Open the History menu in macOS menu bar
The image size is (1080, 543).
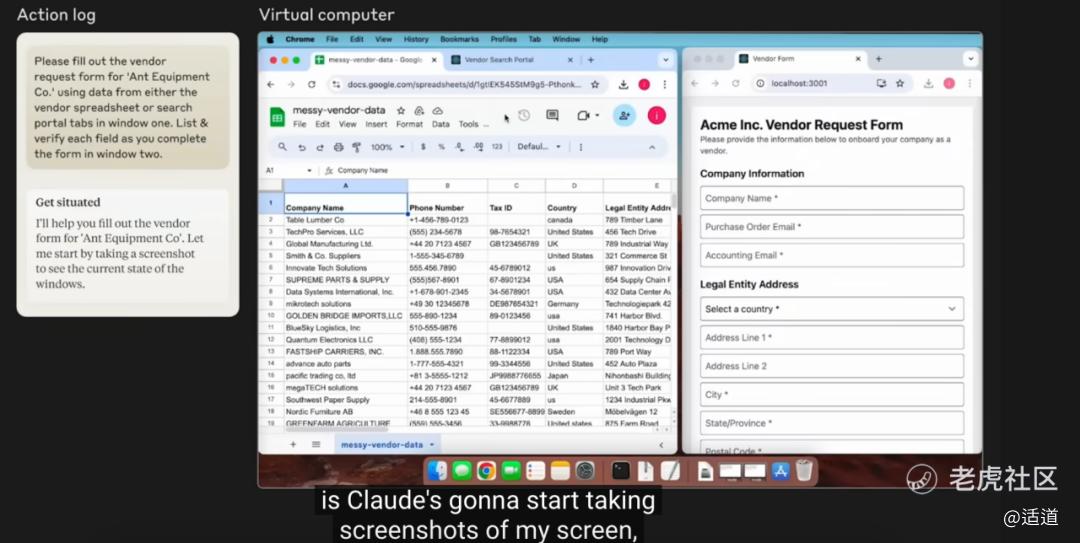coord(416,39)
